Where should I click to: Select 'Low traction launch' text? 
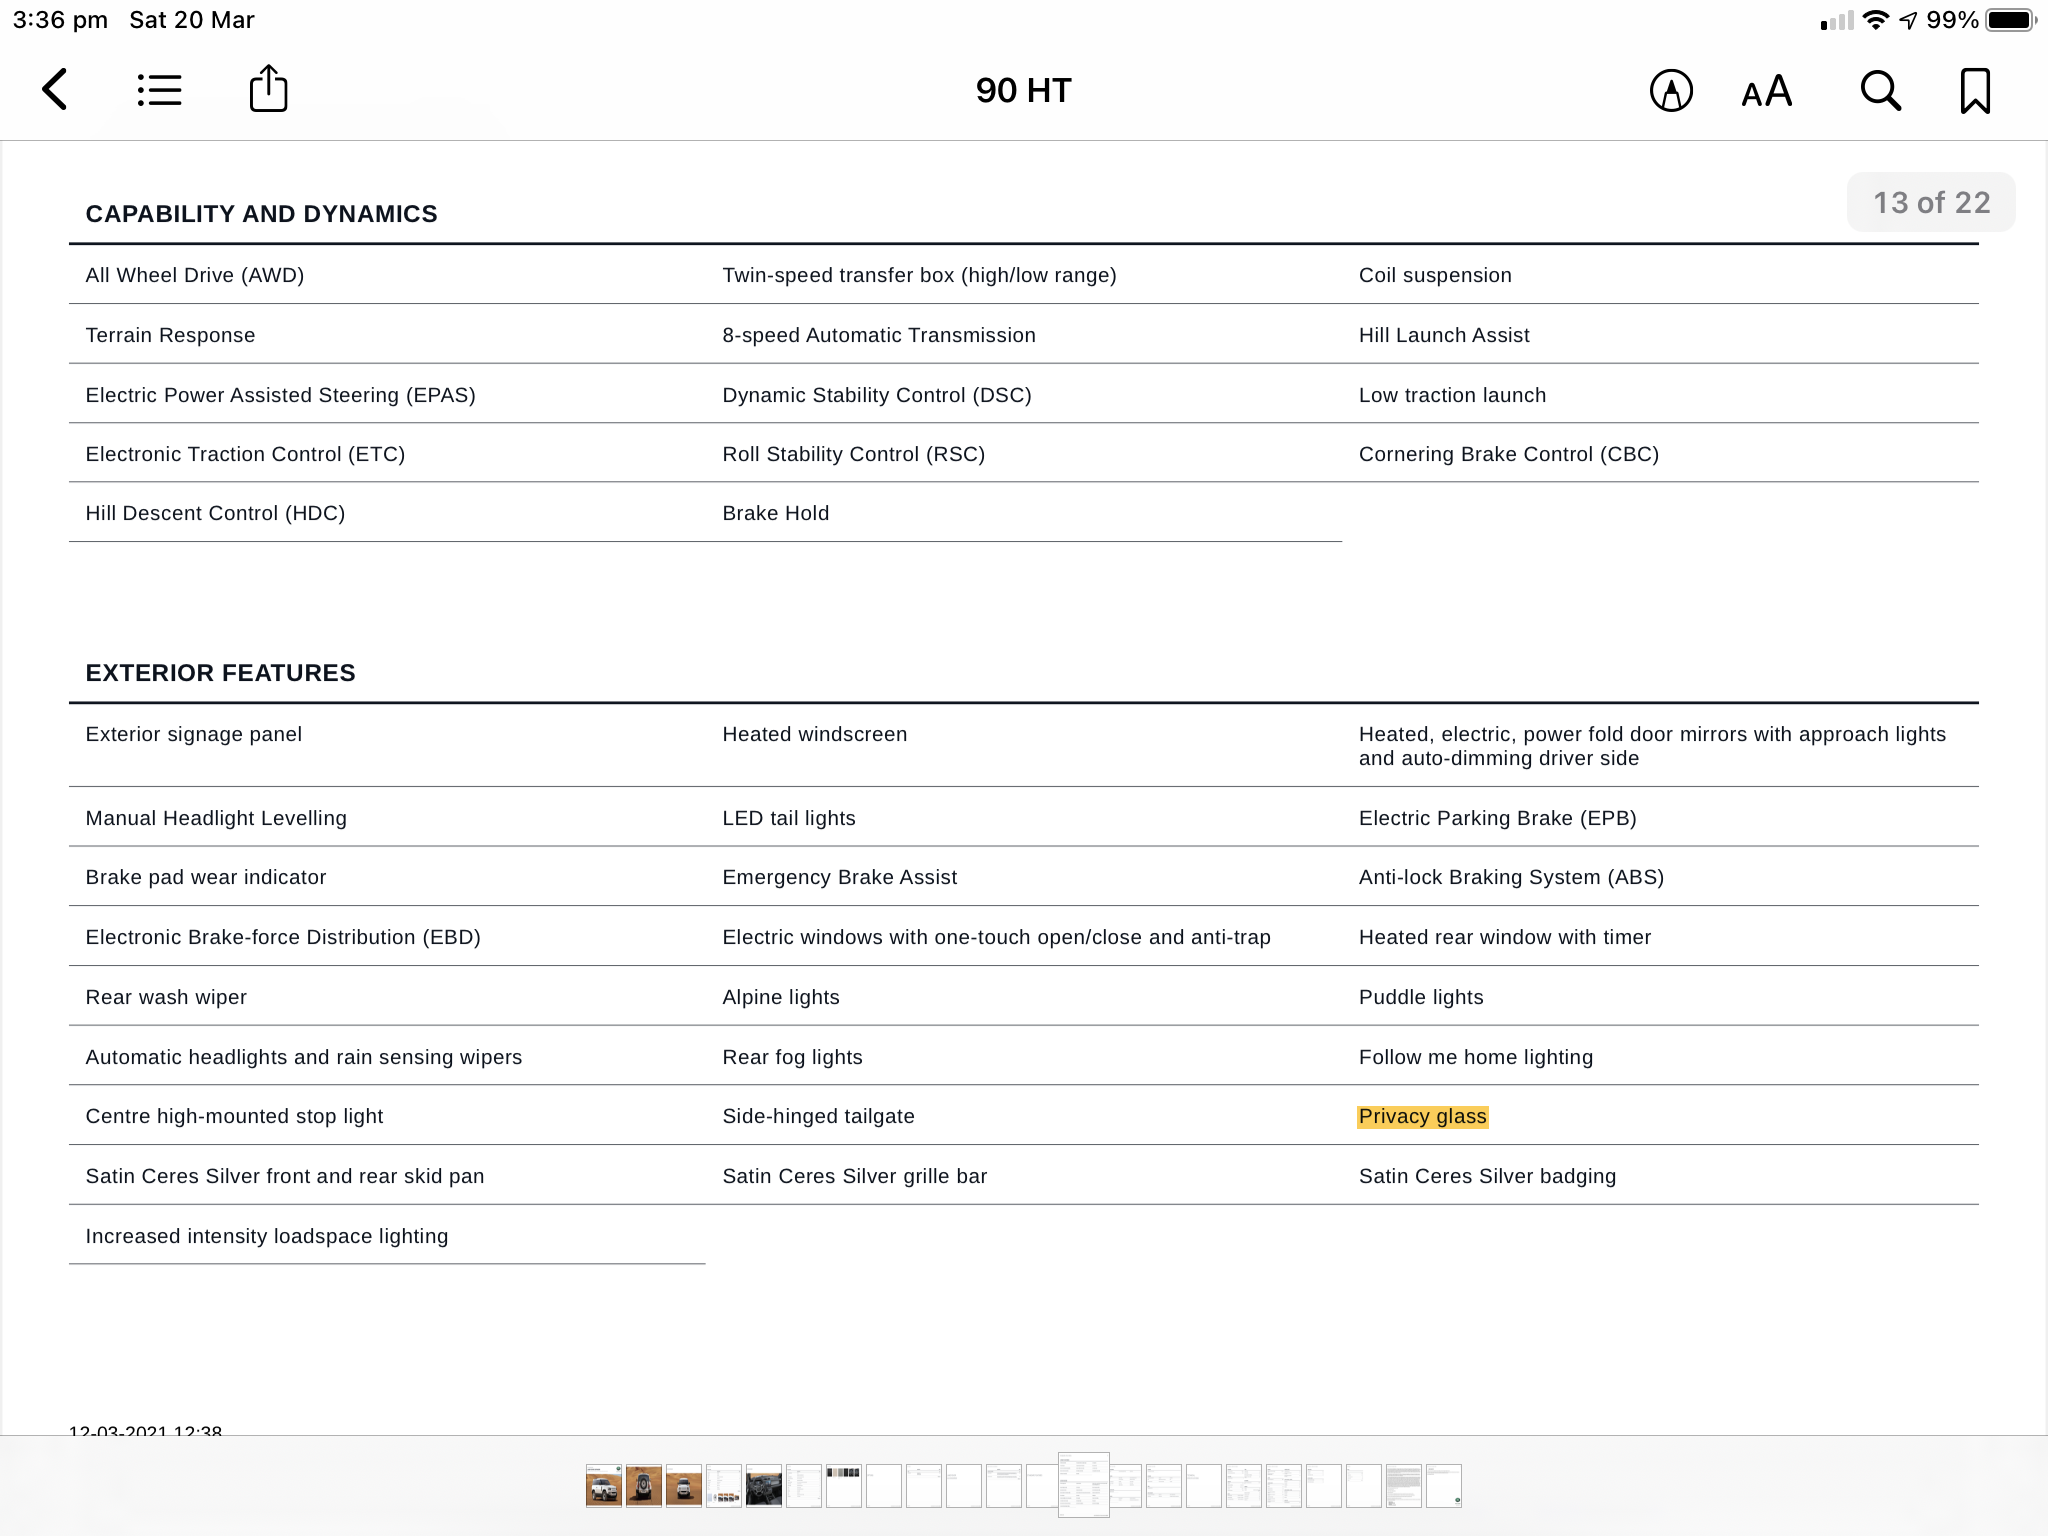pyautogui.click(x=1452, y=395)
